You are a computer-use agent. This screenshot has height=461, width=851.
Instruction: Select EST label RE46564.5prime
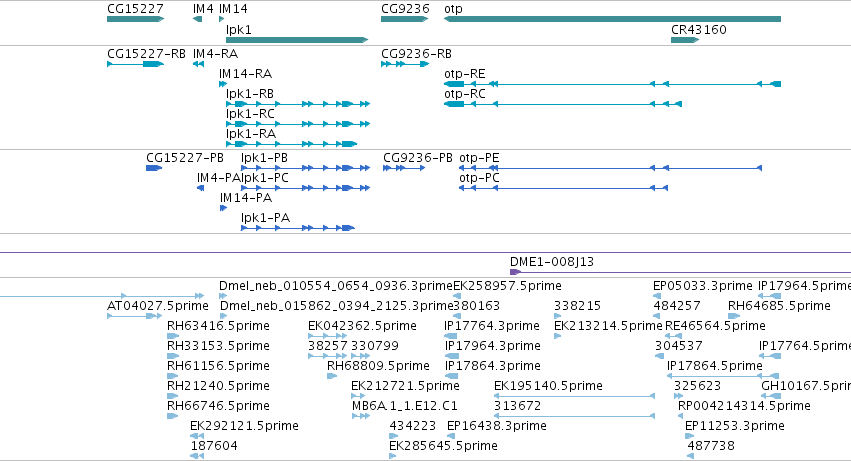click(715, 326)
